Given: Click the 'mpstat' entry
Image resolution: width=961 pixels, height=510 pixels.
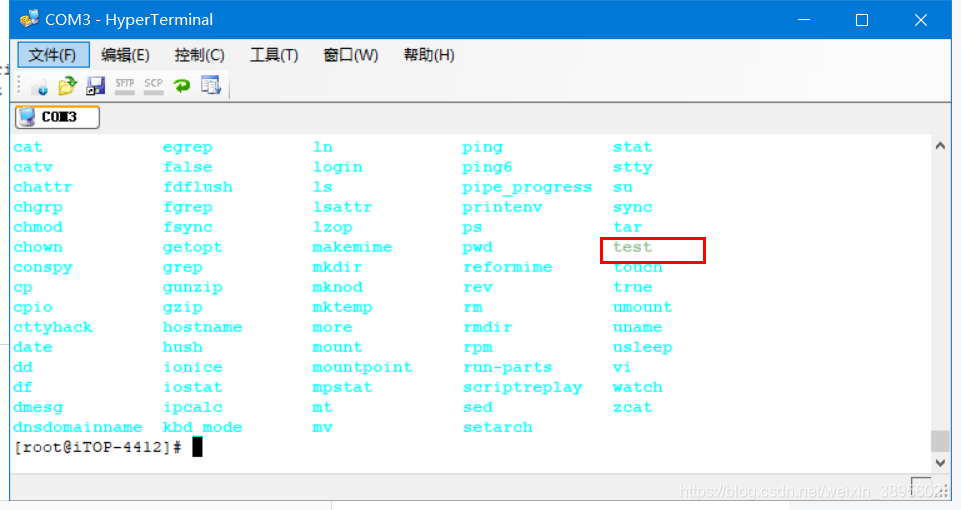Looking at the screenshot, I should click(x=342, y=387).
